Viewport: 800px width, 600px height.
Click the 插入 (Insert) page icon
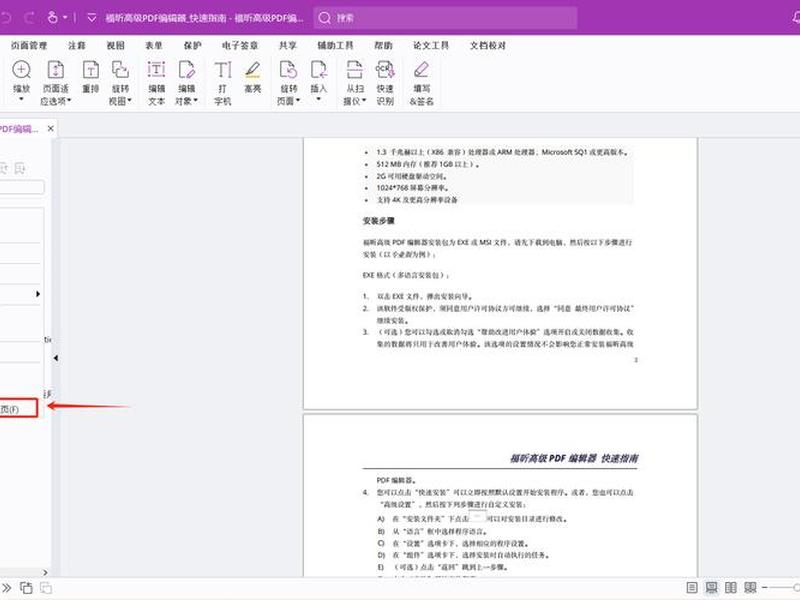click(x=318, y=70)
